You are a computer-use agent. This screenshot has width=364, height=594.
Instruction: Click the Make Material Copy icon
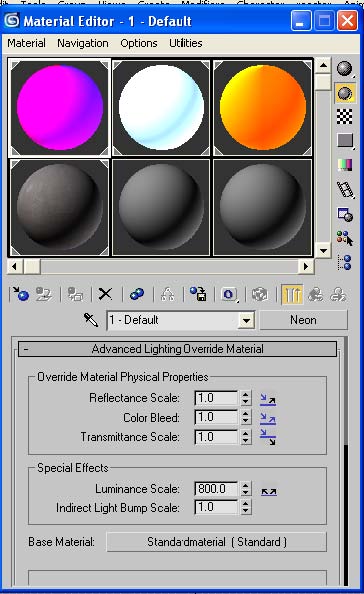pyautogui.click(x=137, y=294)
